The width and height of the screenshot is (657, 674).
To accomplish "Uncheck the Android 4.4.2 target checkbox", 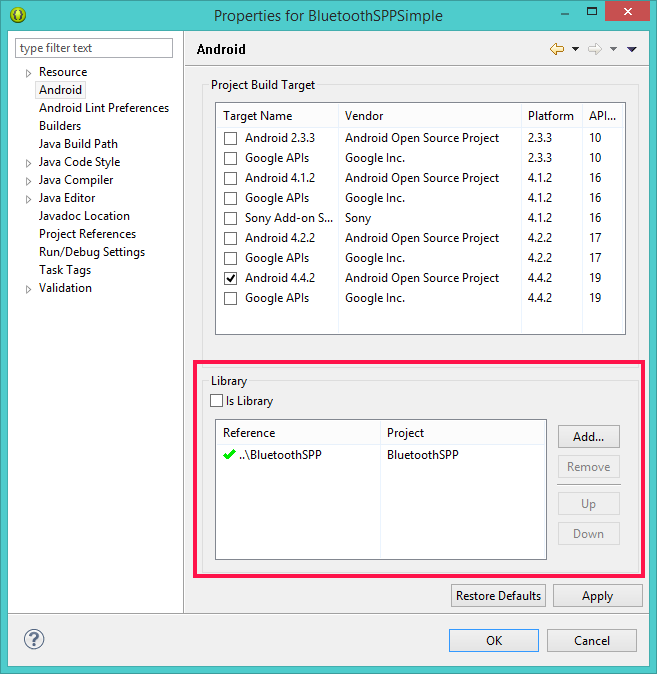I will pos(230,279).
